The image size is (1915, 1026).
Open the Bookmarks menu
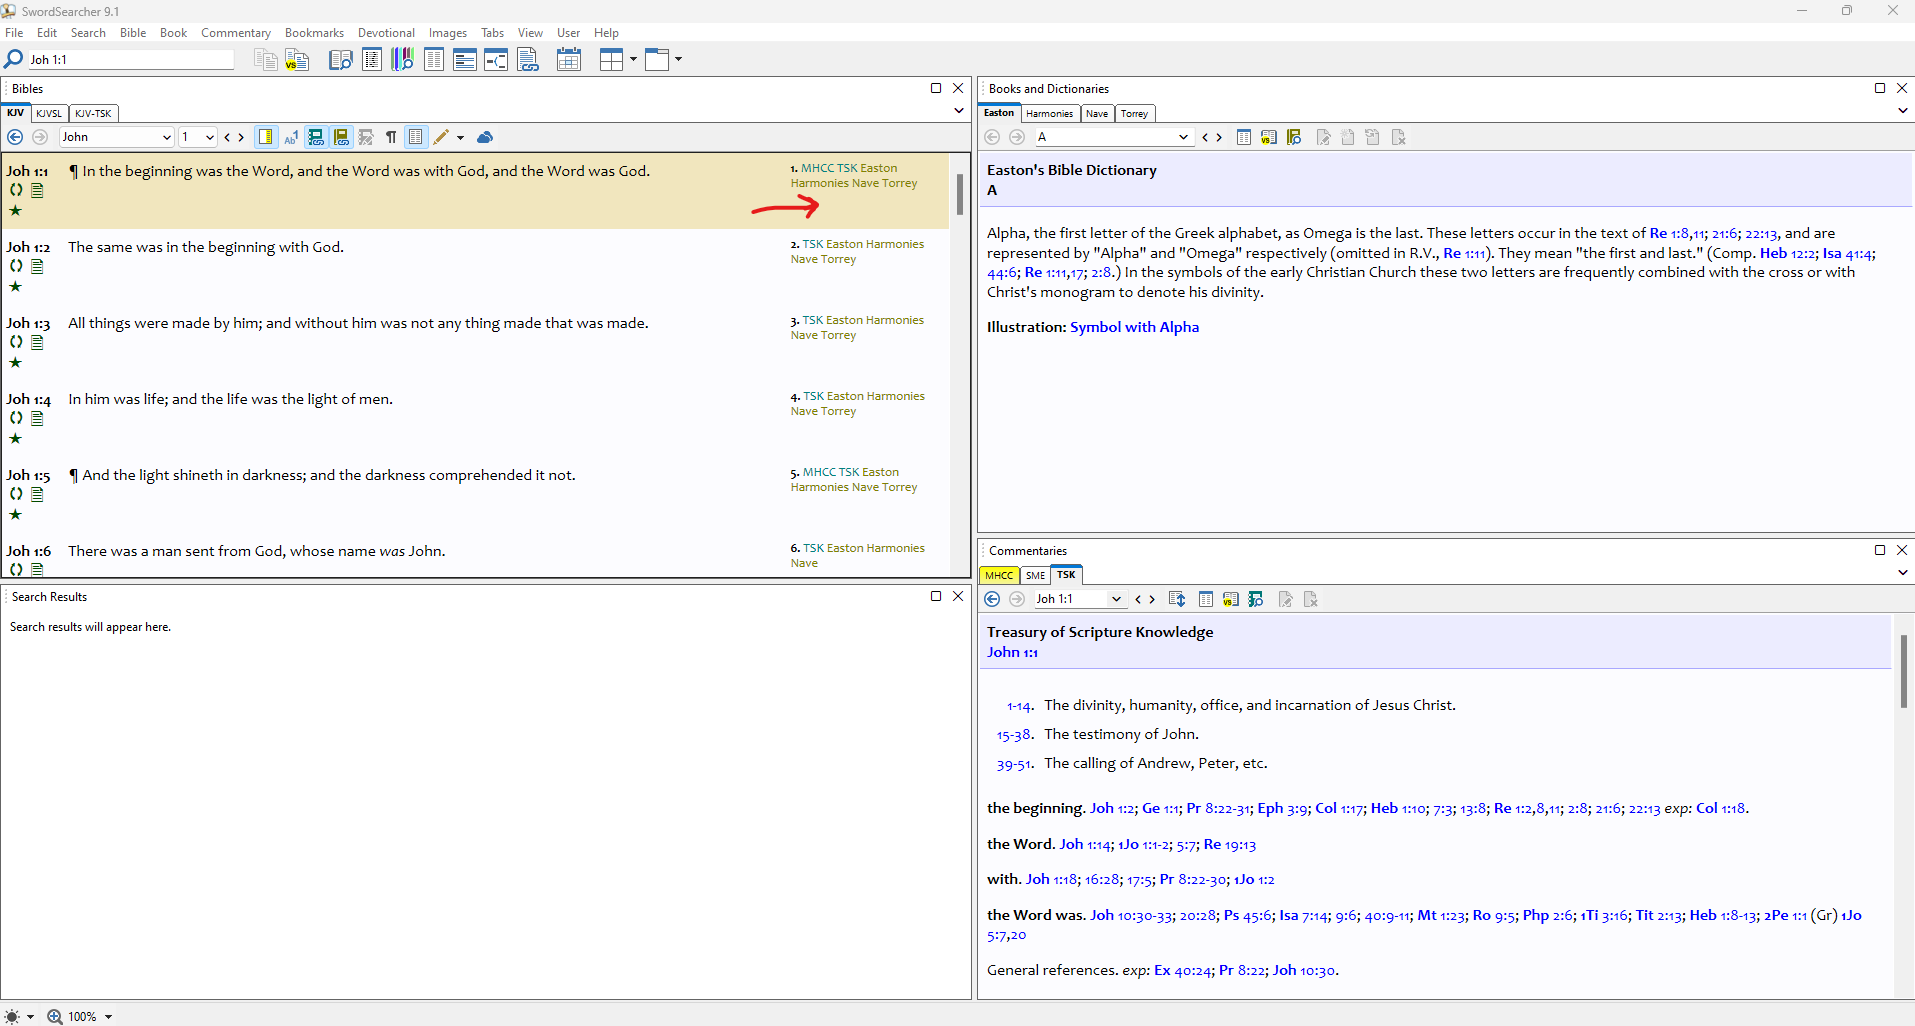tap(314, 33)
